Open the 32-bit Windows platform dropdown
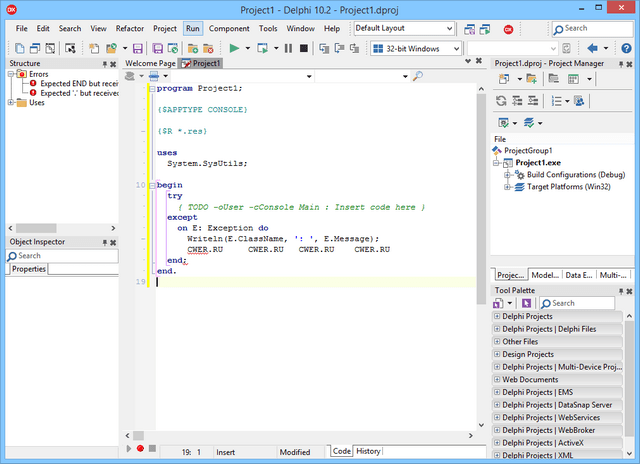 456,48
